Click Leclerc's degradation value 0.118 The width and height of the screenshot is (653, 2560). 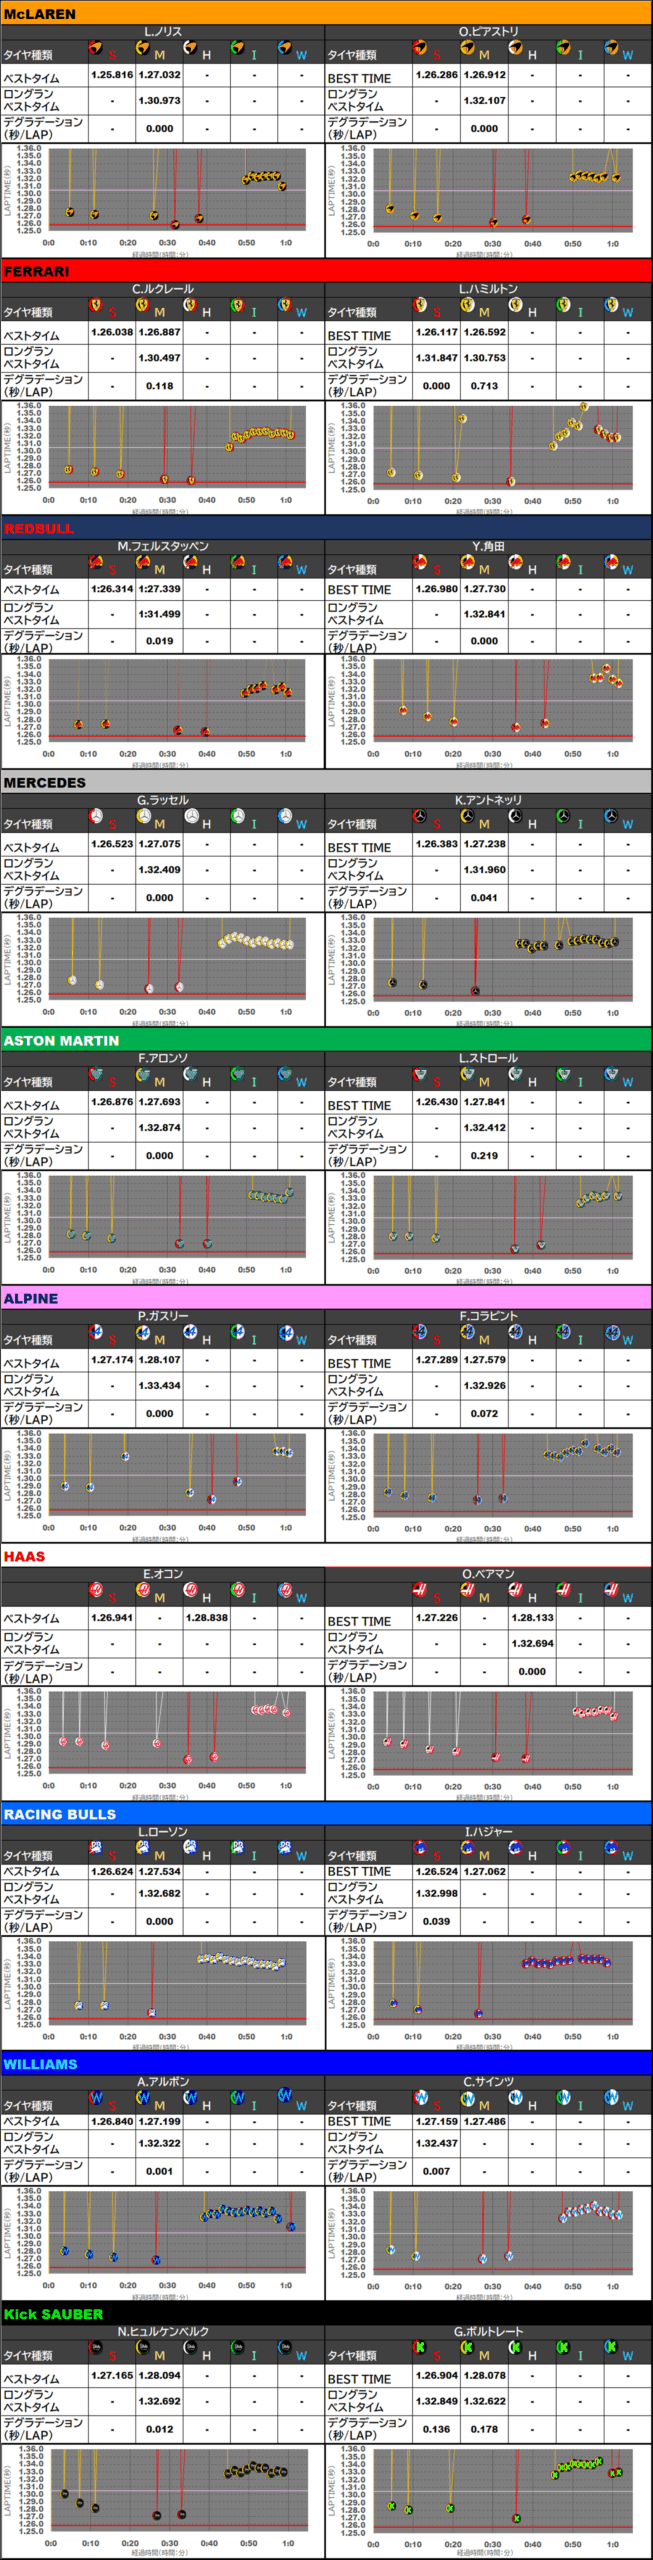[159, 386]
